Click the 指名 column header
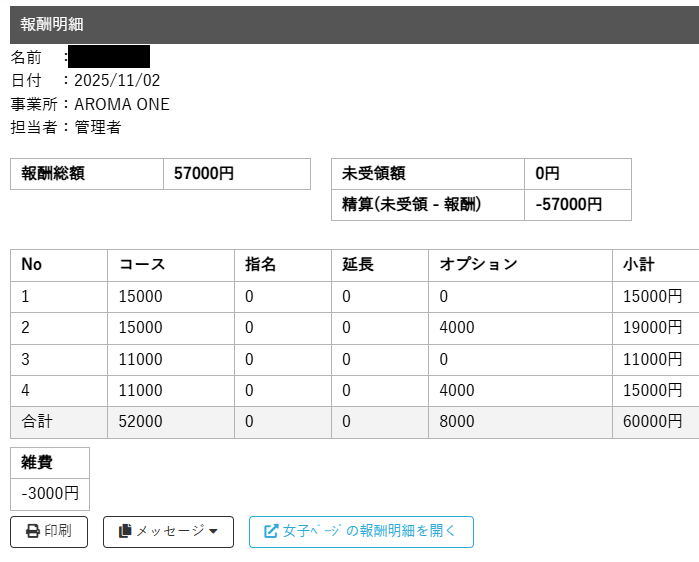Image resolution: width=699 pixels, height=562 pixels. [x=260, y=265]
